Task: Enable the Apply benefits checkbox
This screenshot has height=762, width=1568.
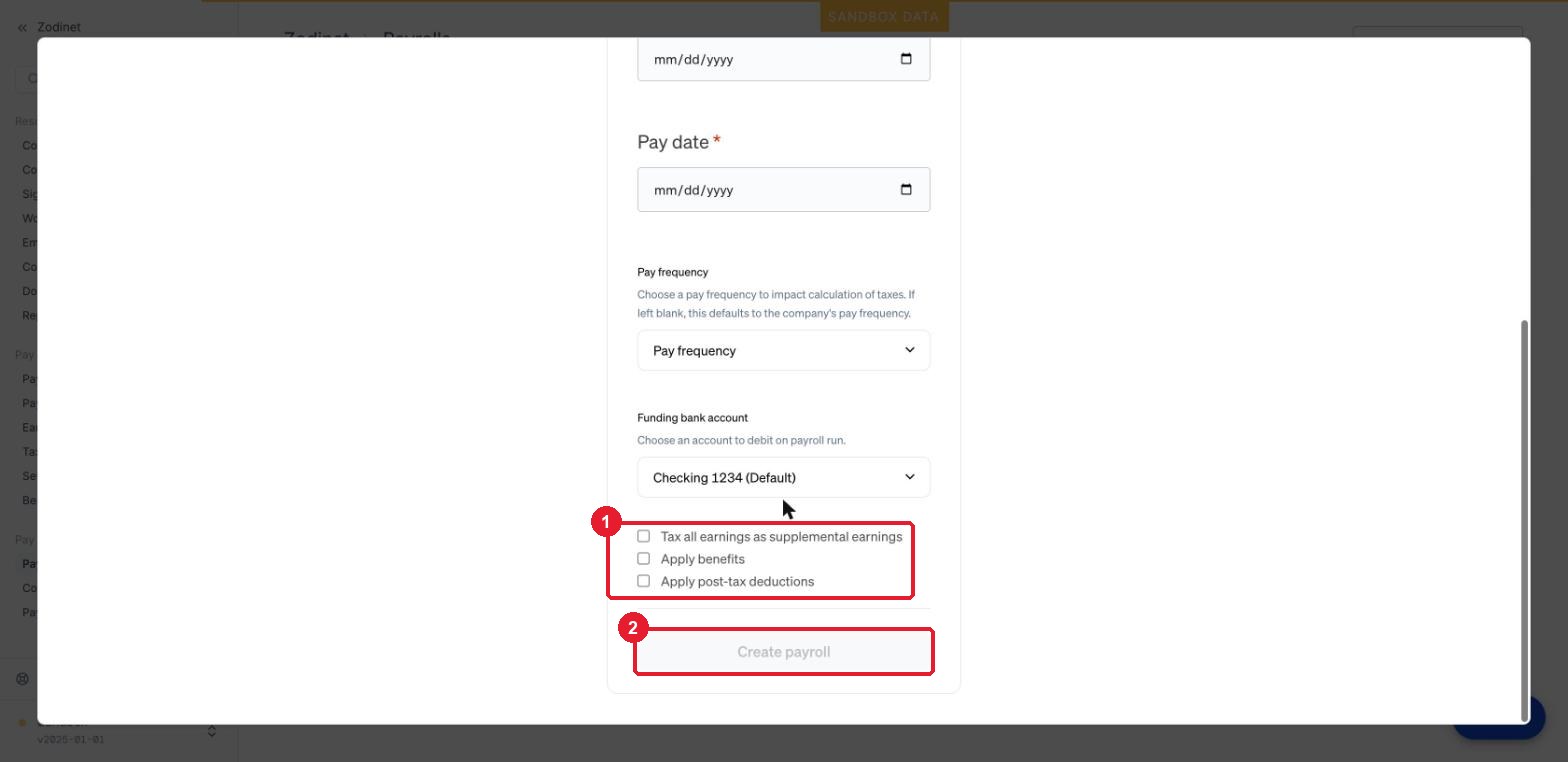Action: click(x=644, y=559)
